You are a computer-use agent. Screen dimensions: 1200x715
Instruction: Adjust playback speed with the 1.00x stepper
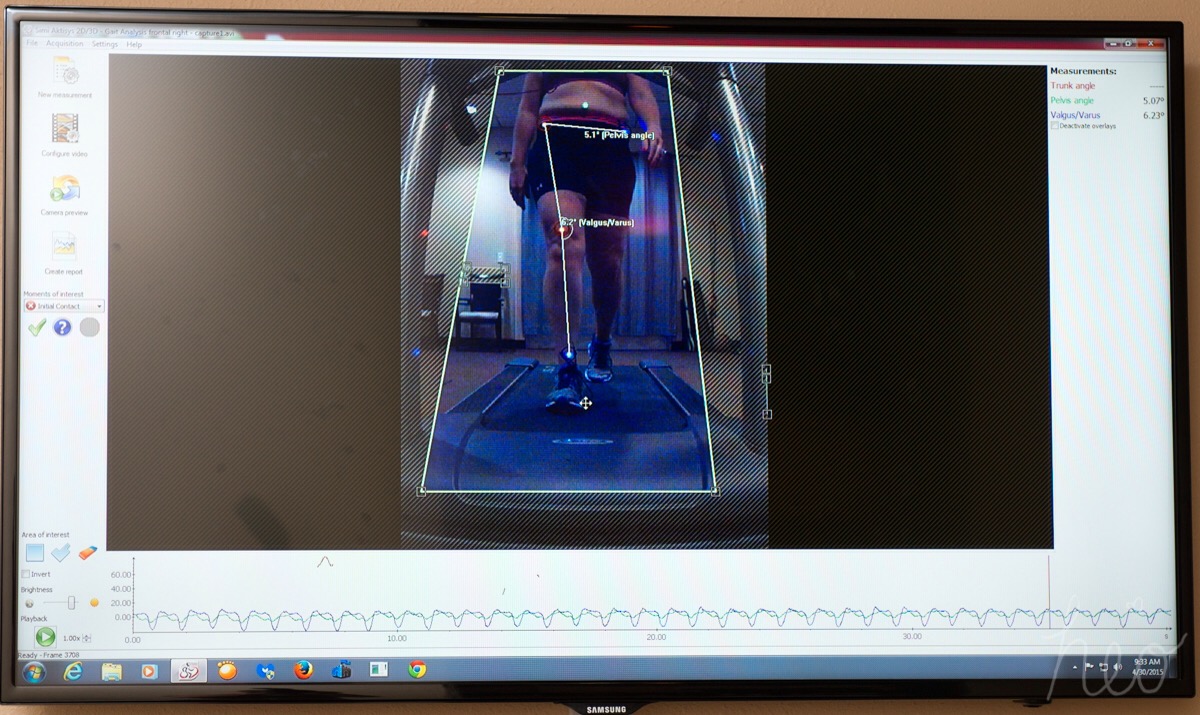coord(87,638)
